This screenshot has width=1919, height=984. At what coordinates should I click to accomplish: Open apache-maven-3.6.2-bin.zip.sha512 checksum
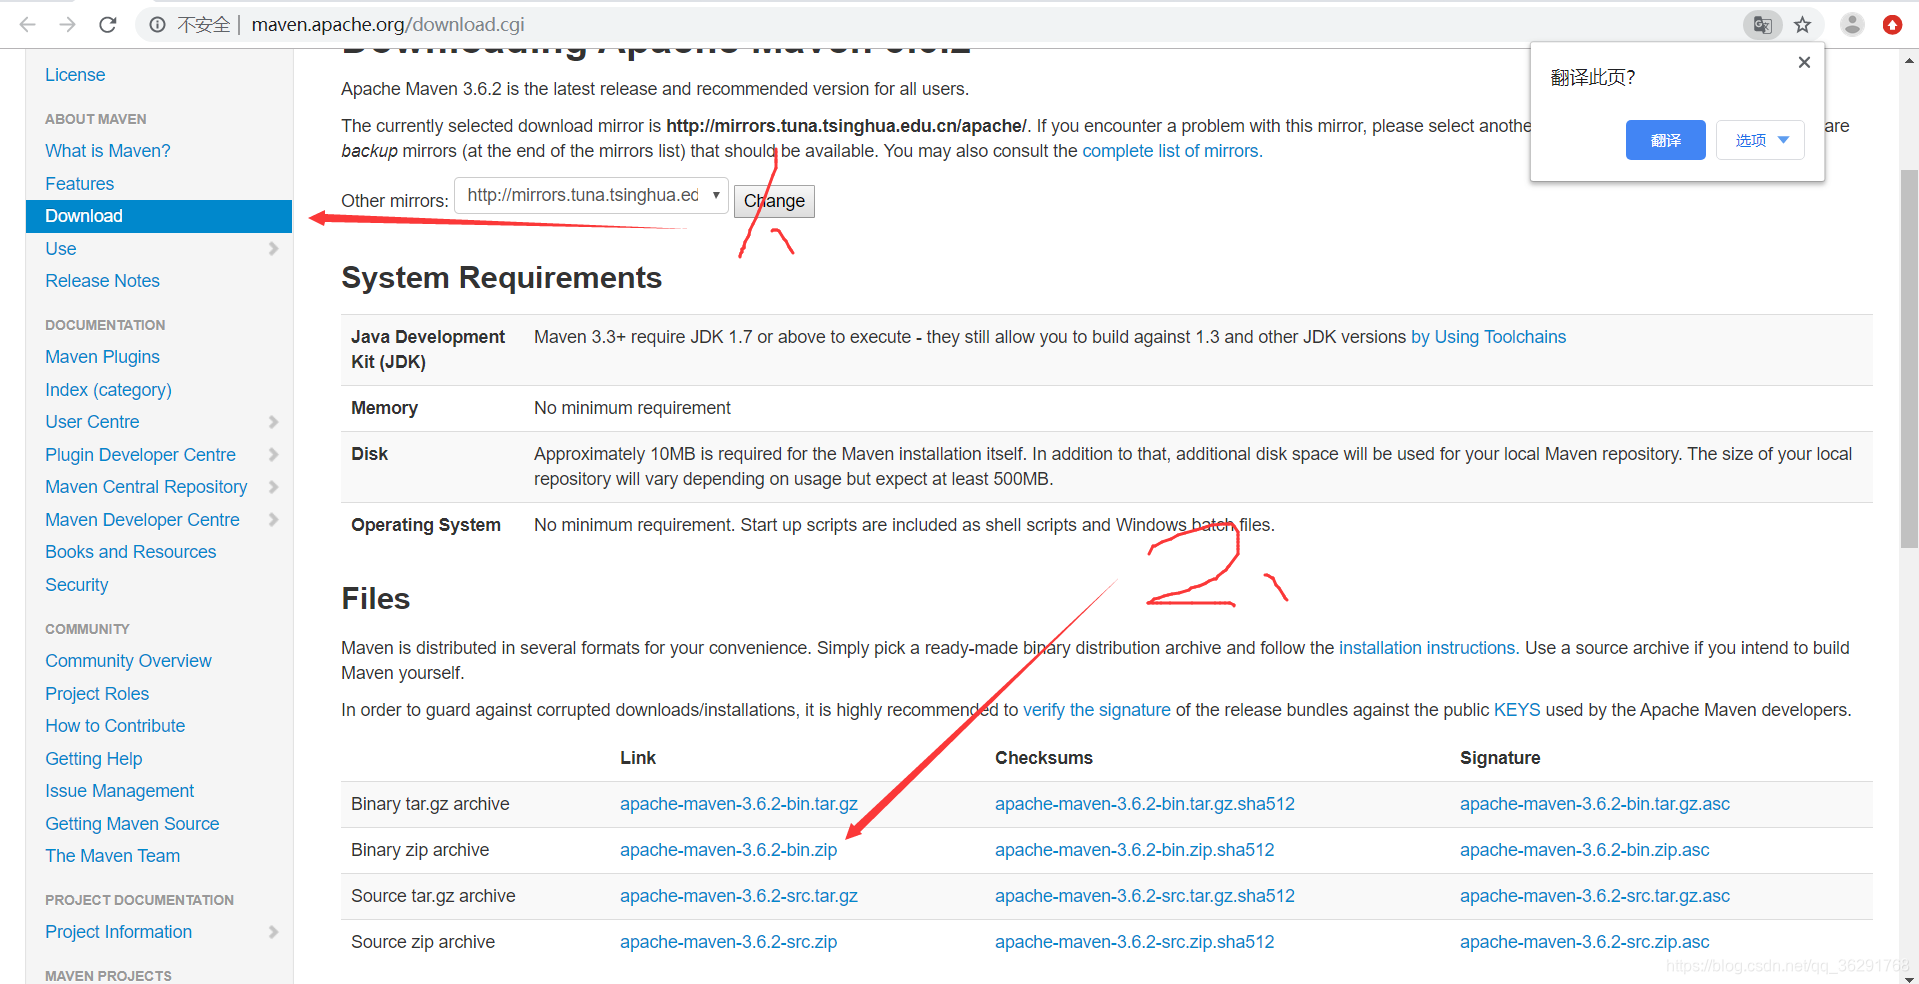tap(1135, 850)
